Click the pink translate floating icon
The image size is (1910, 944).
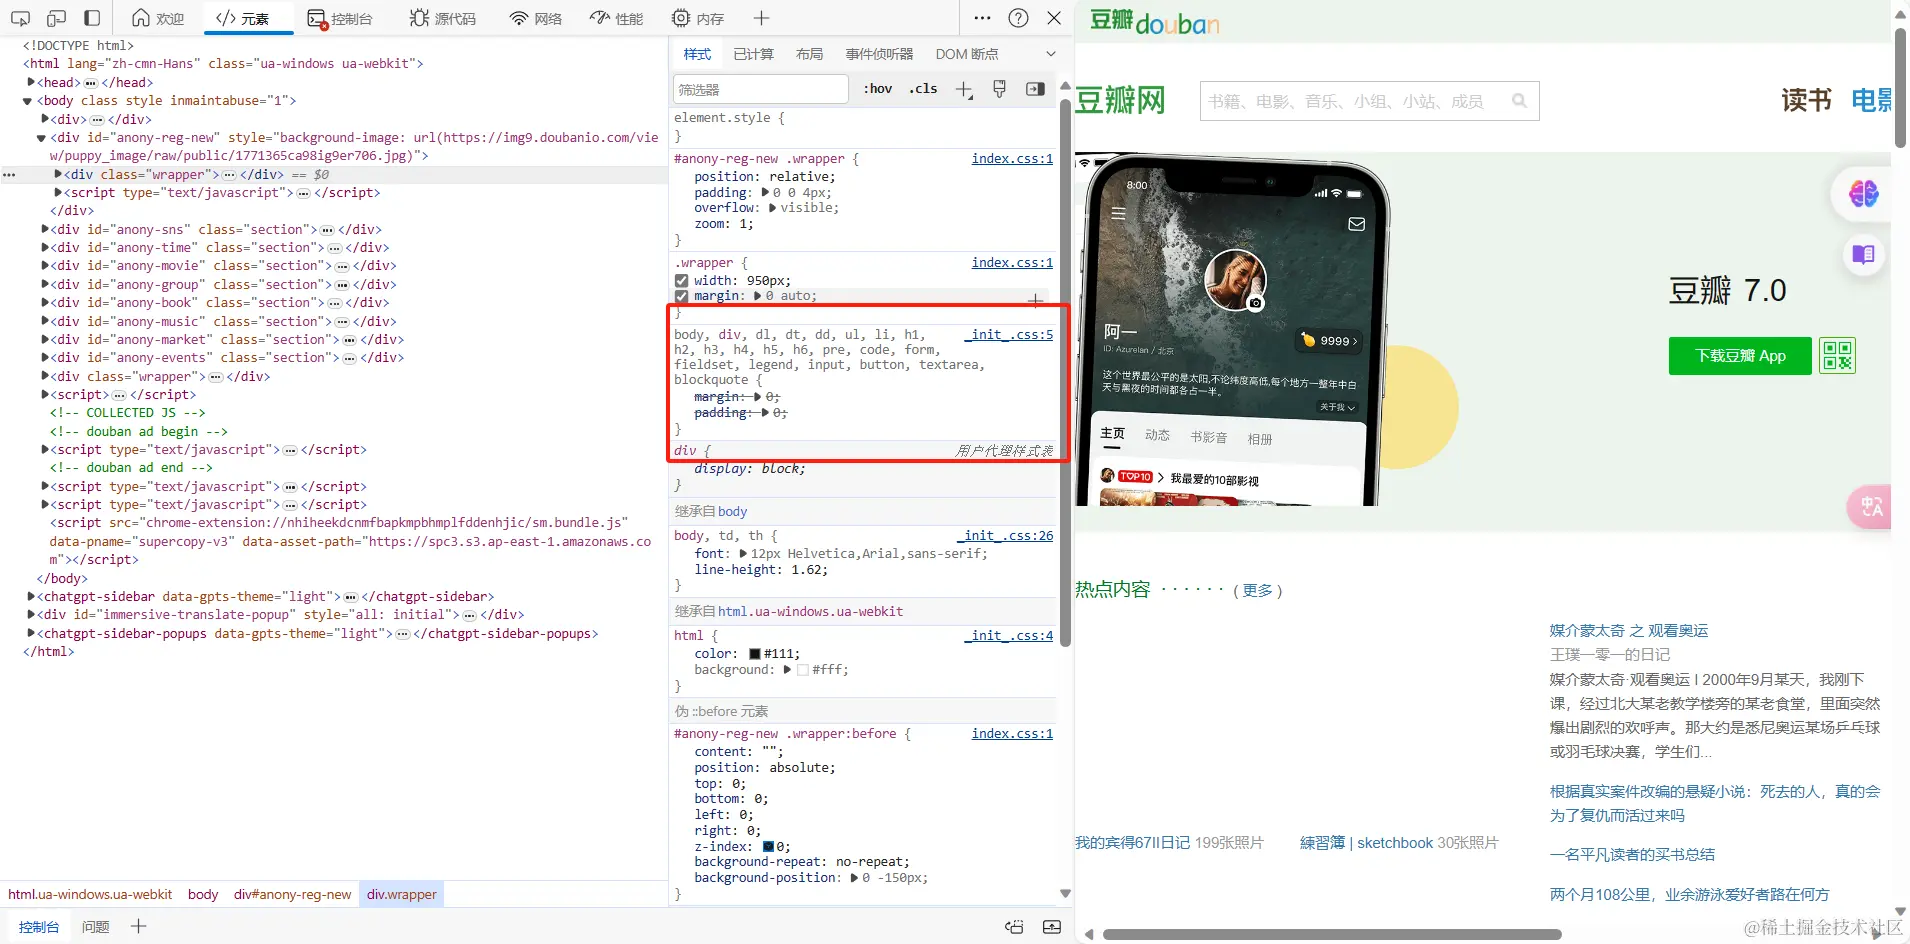pos(1871,506)
